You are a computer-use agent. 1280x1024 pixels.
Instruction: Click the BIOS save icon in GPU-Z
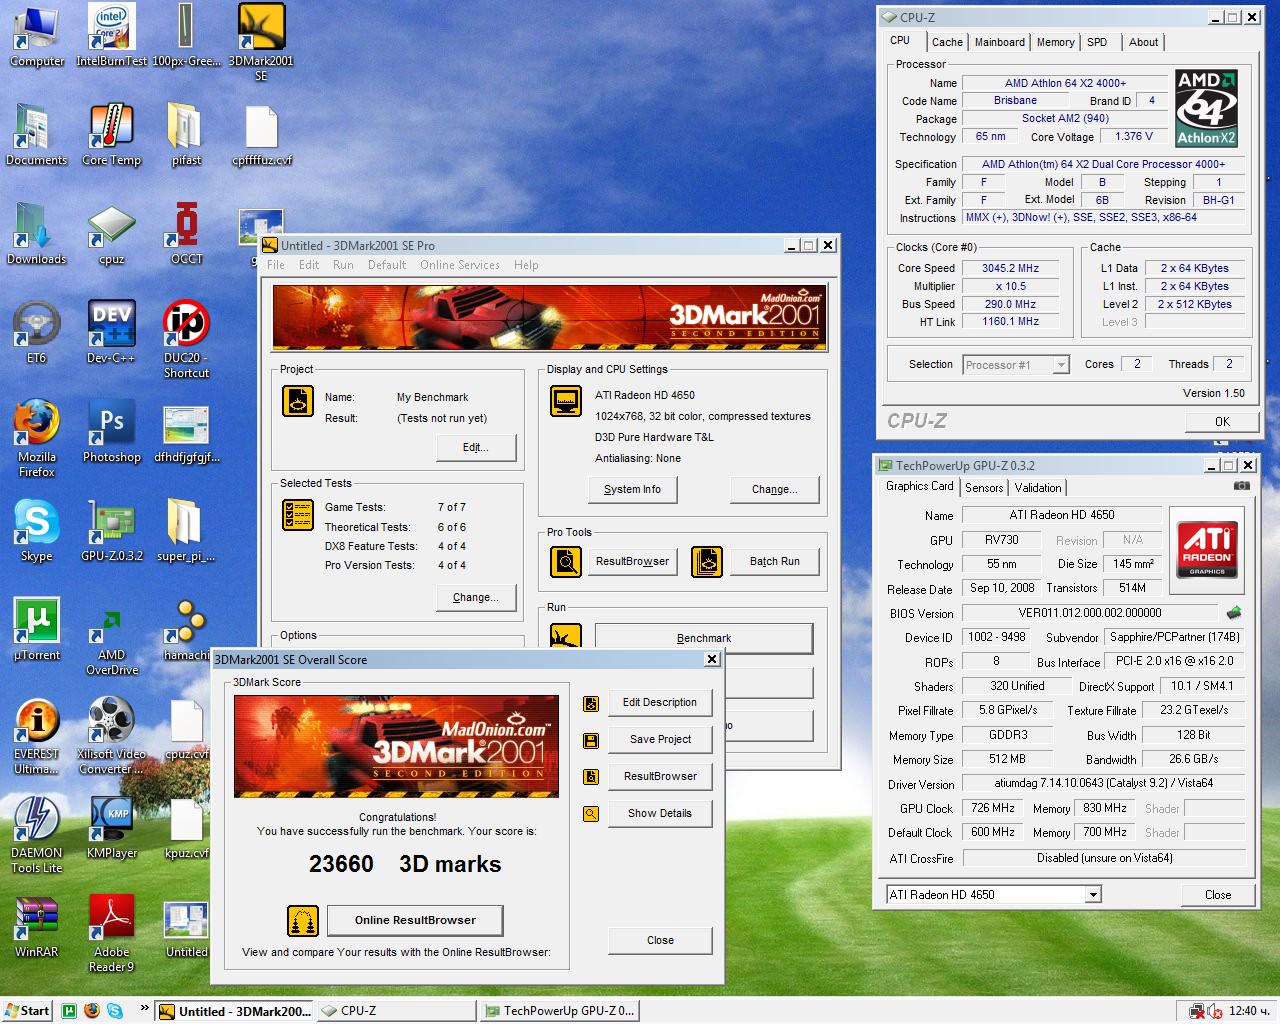1234,612
